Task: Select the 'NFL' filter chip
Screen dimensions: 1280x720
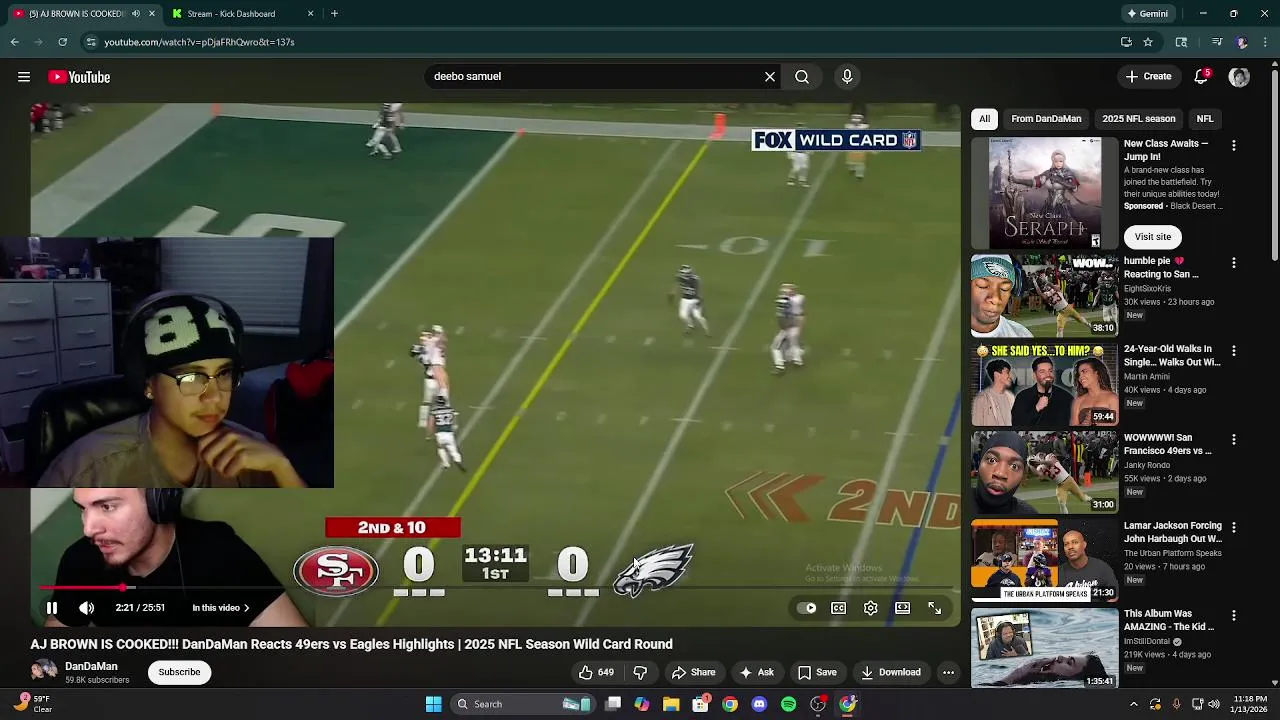Action: (x=1204, y=118)
